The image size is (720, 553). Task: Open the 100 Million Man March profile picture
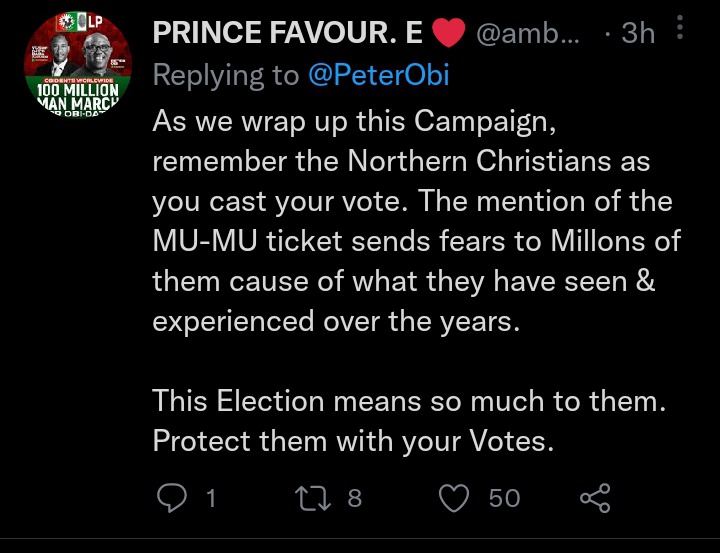tap(78, 64)
